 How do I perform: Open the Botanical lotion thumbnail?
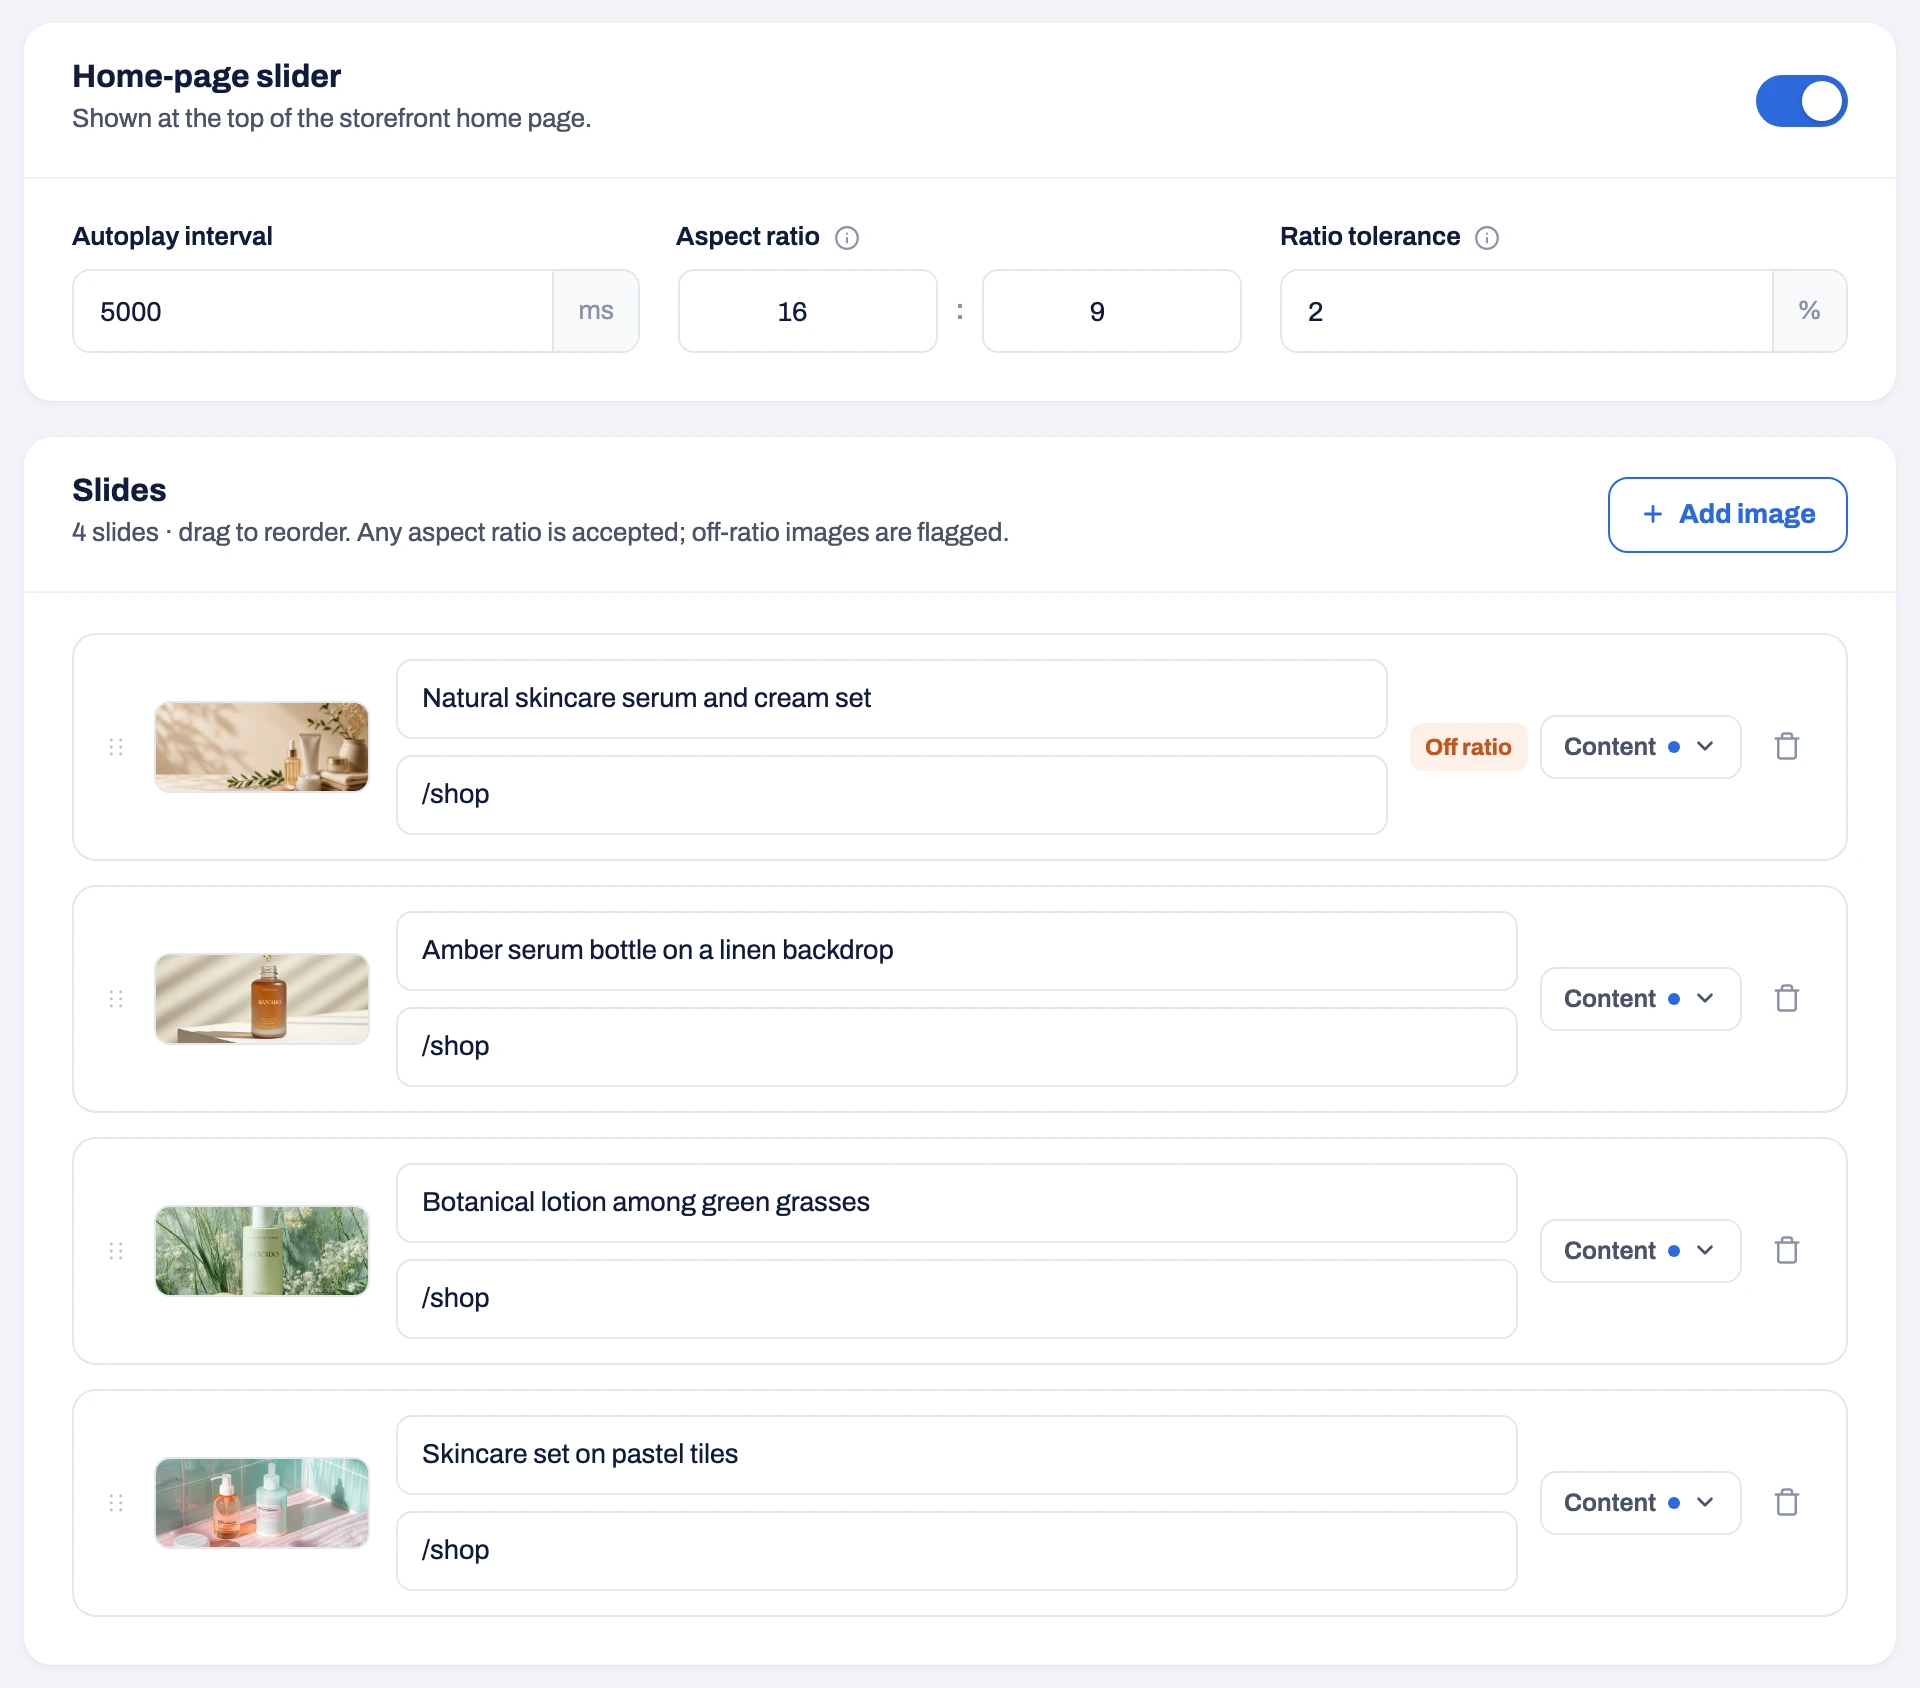point(262,1251)
